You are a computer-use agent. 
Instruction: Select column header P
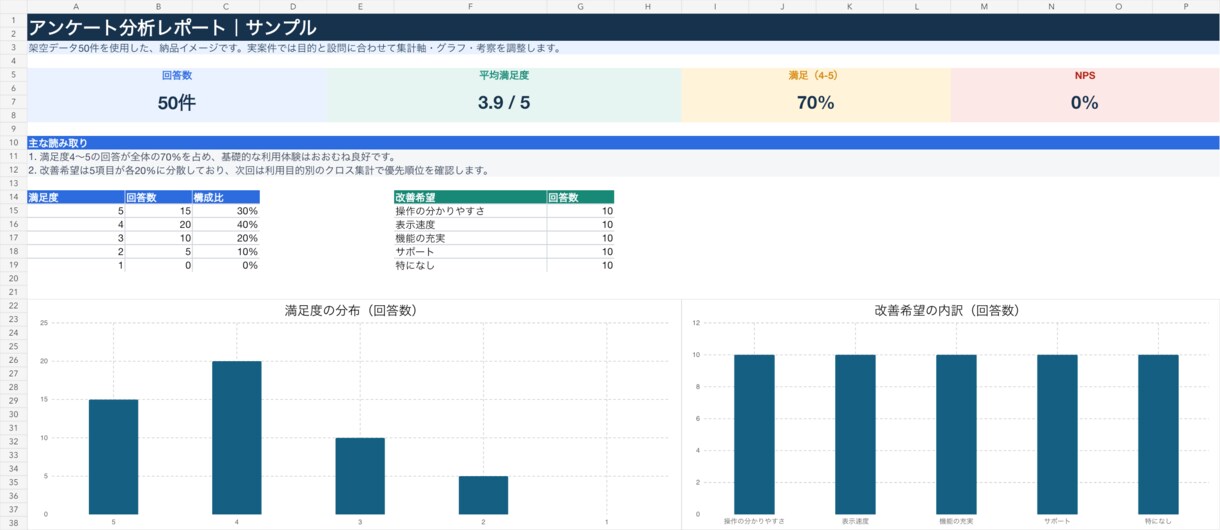[1186, 7]
